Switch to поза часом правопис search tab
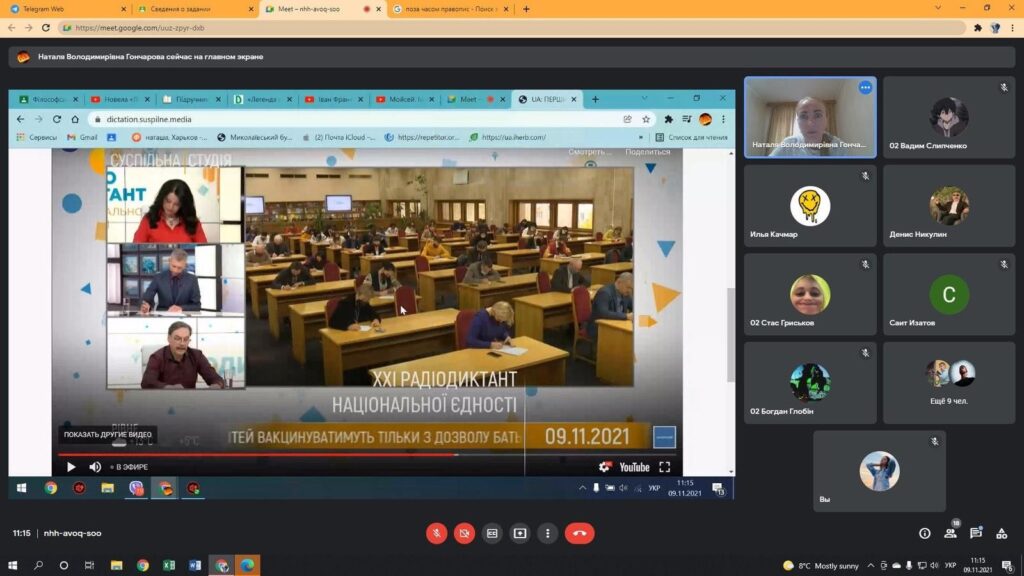 [x=451, y=9]
